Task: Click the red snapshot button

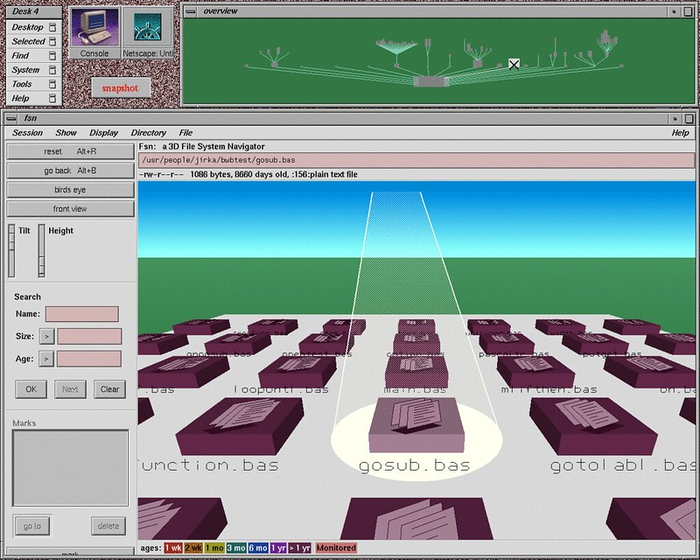Action: tap(120, 88)
